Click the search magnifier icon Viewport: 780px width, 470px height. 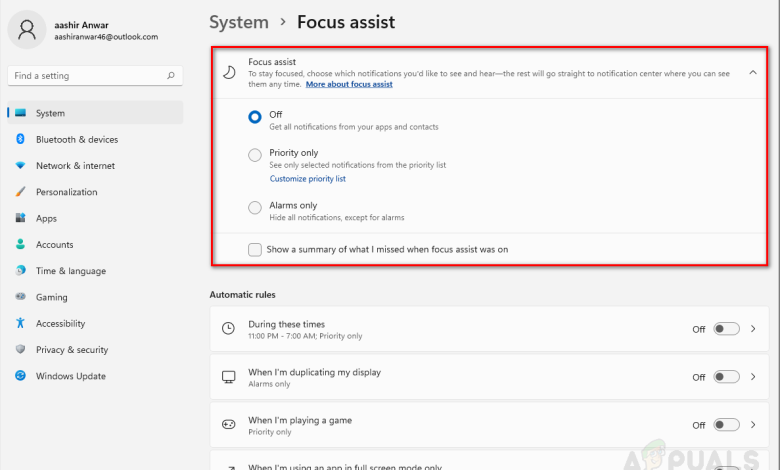click(172, 75)
